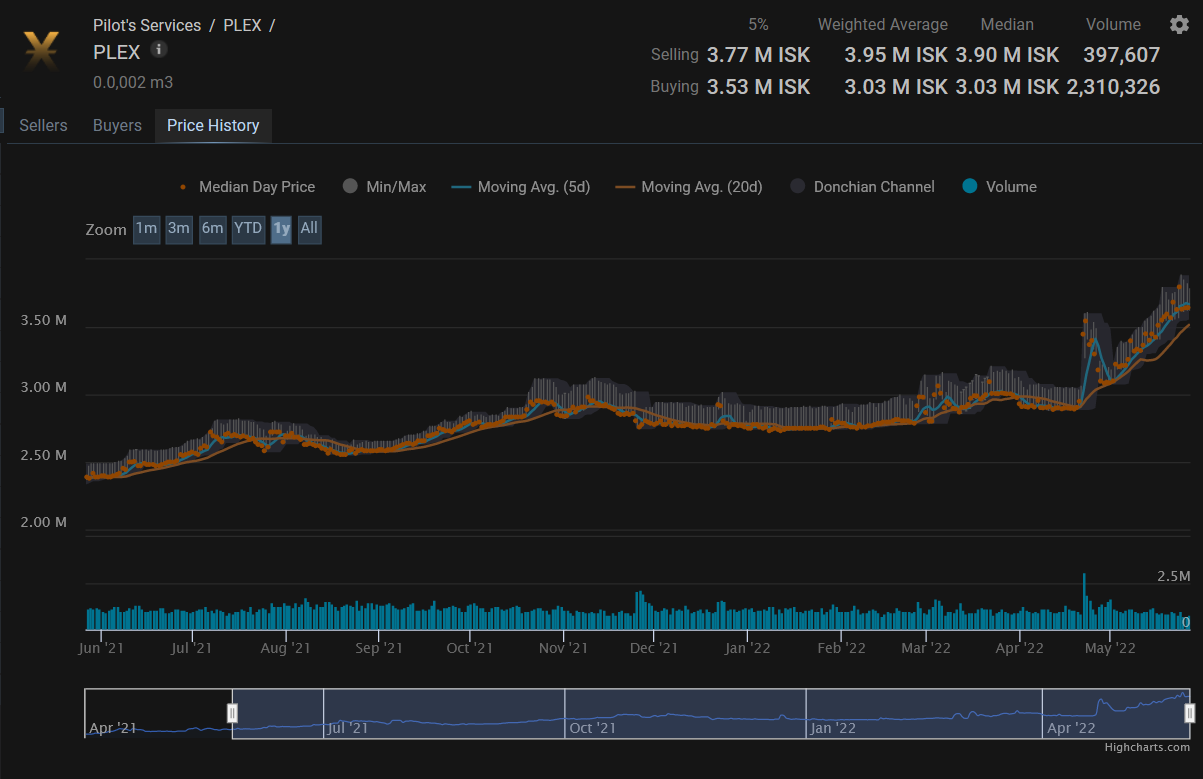Screen dimensions: 1203x779
Task: Set zoom range to 3m
Action: coord(179,229)
